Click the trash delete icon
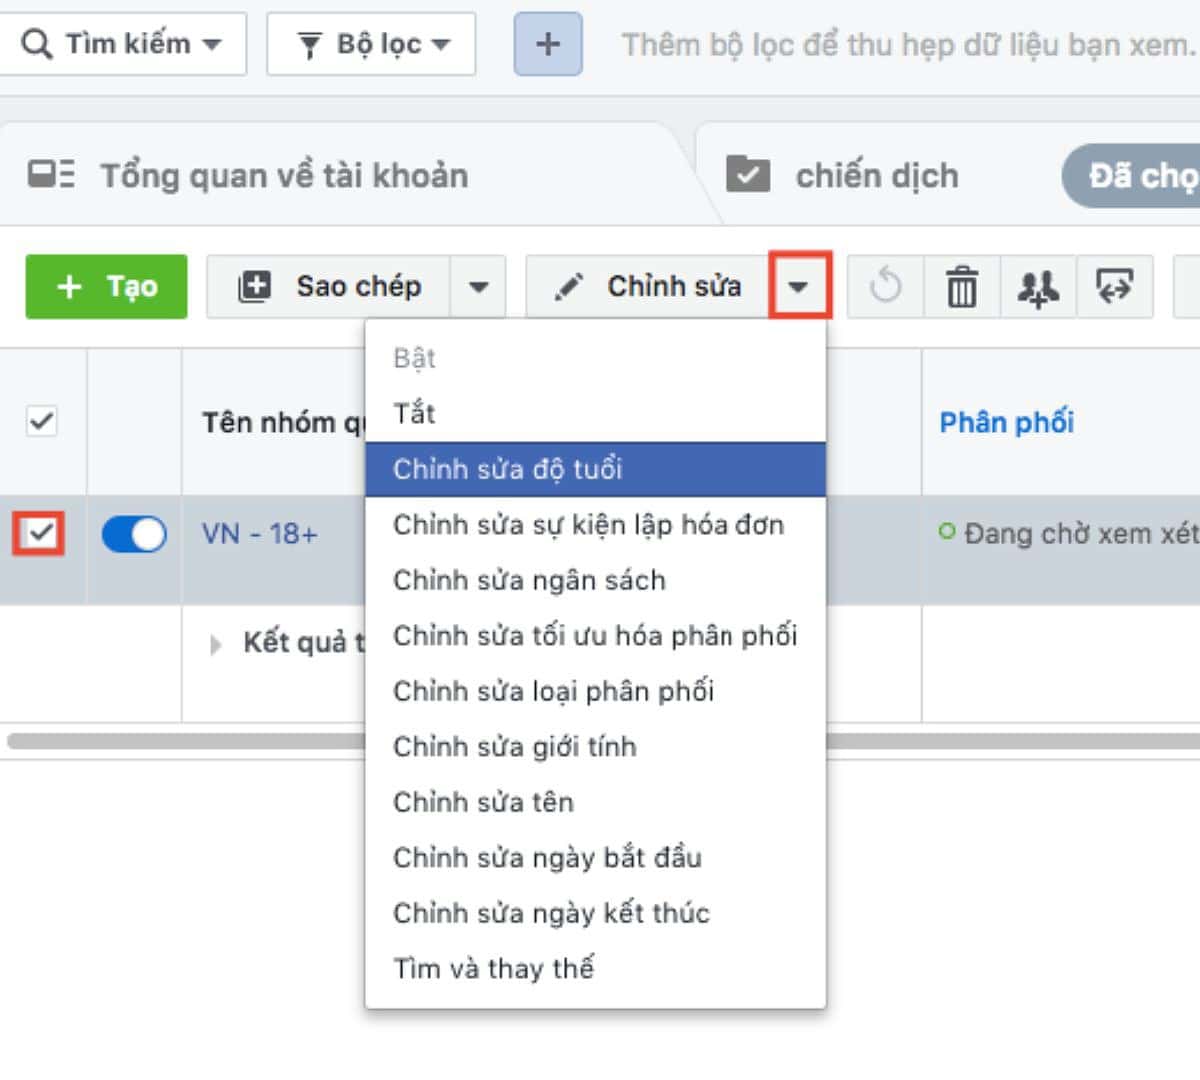This screenshot has height=1080, width=1200. 962,287
